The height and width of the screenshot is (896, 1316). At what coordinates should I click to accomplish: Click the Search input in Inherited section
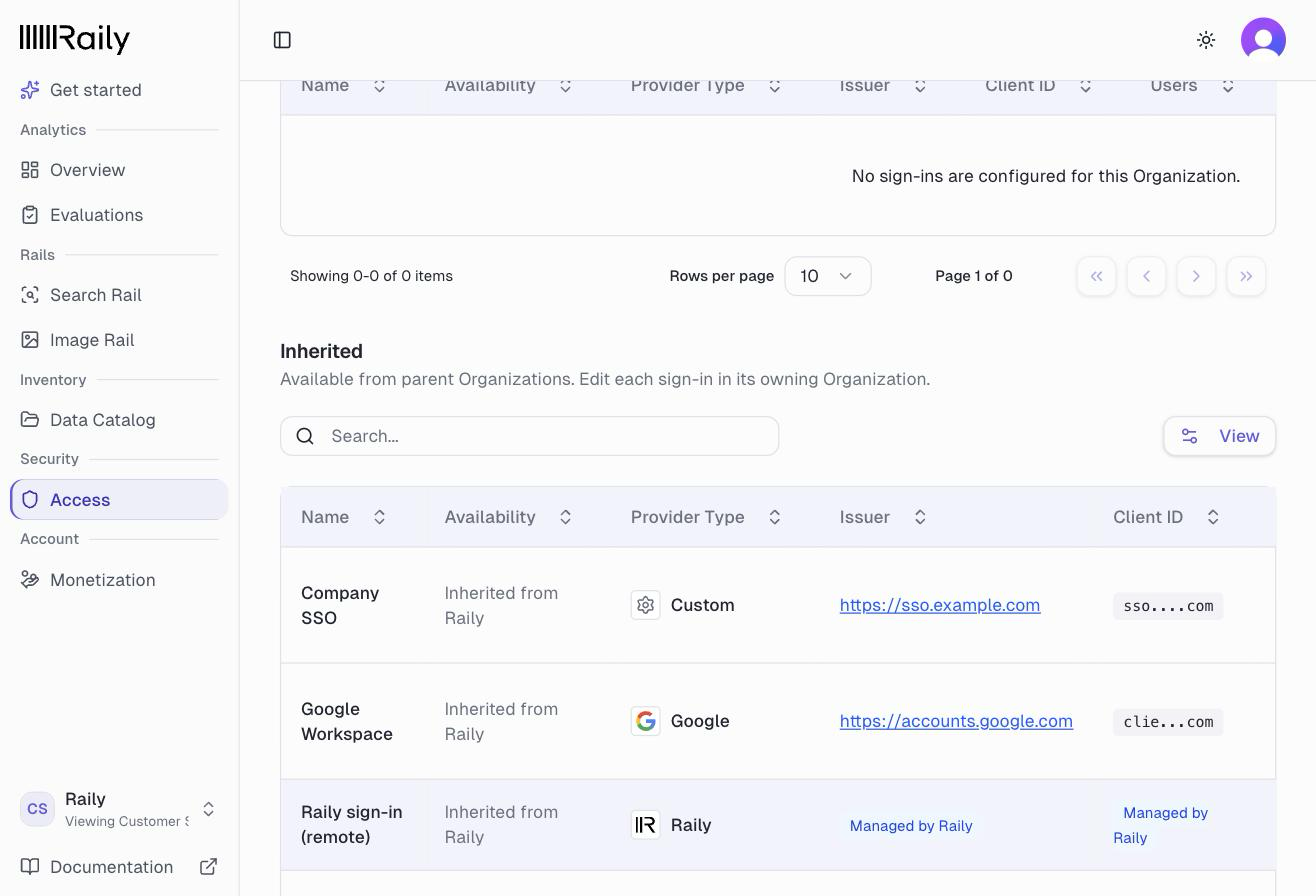529,436
